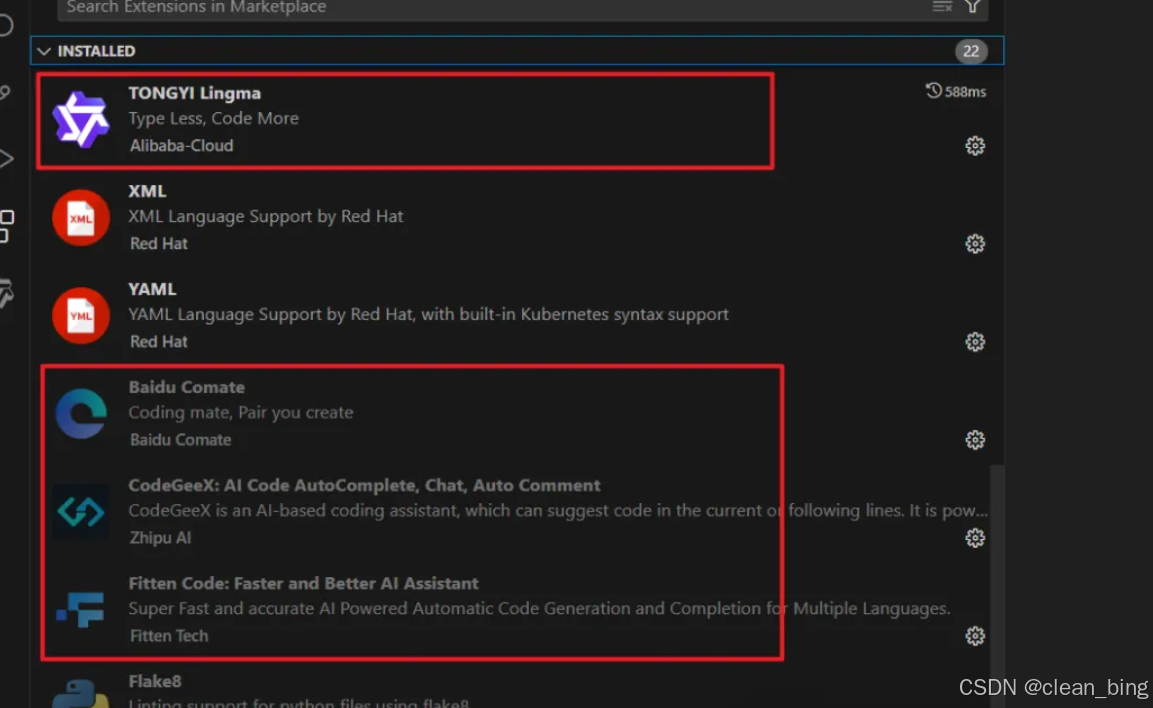
Task: Click the XML Red Hat logo icon
Action: [81, 218]
